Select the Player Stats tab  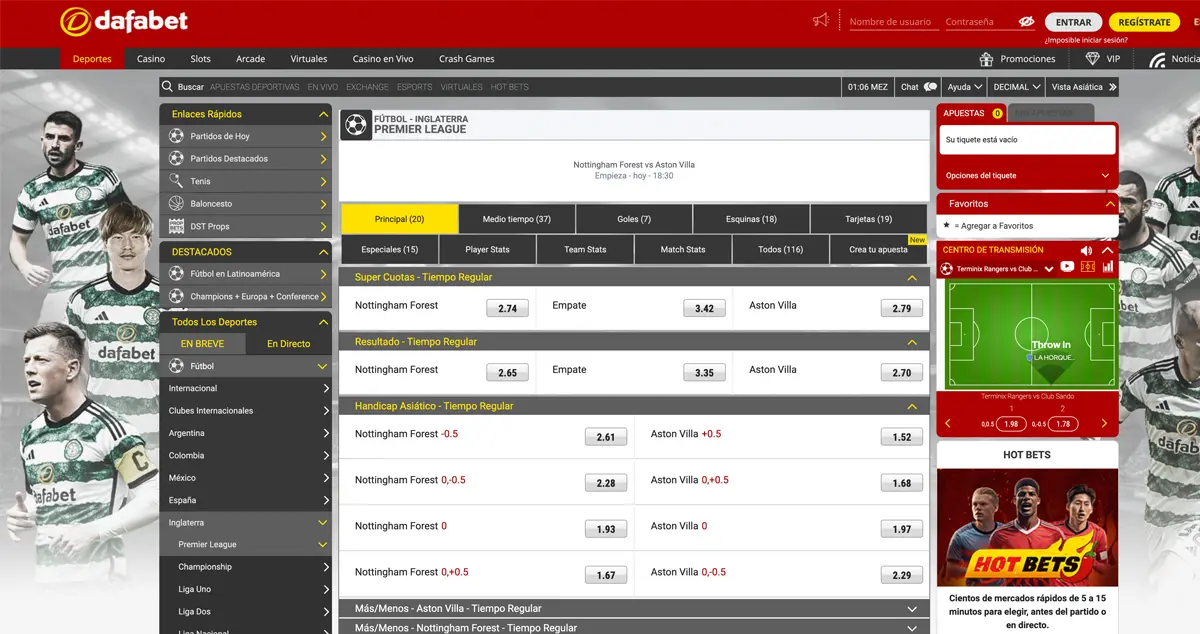coord(487,249)
